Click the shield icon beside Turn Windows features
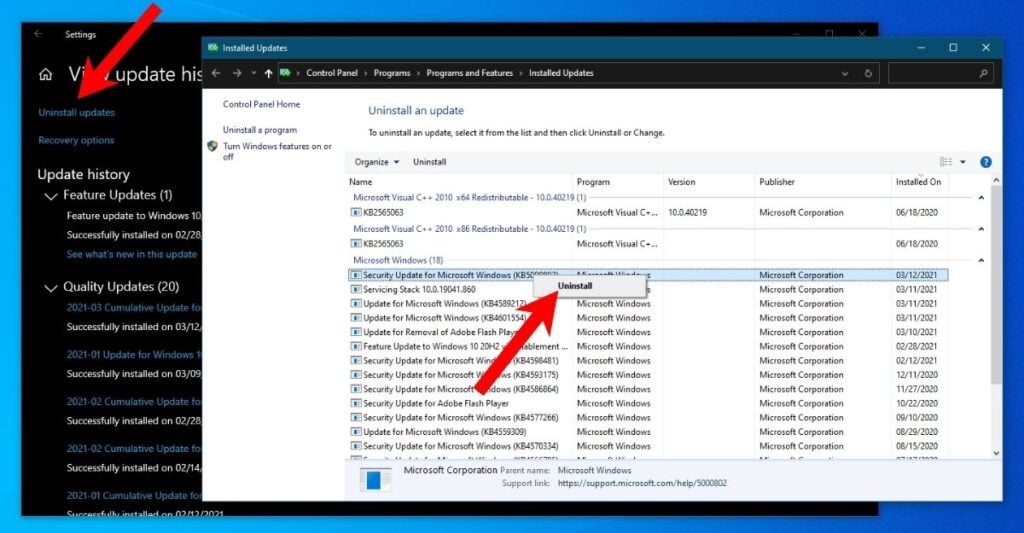1024x533 pixels. (212, 146)
